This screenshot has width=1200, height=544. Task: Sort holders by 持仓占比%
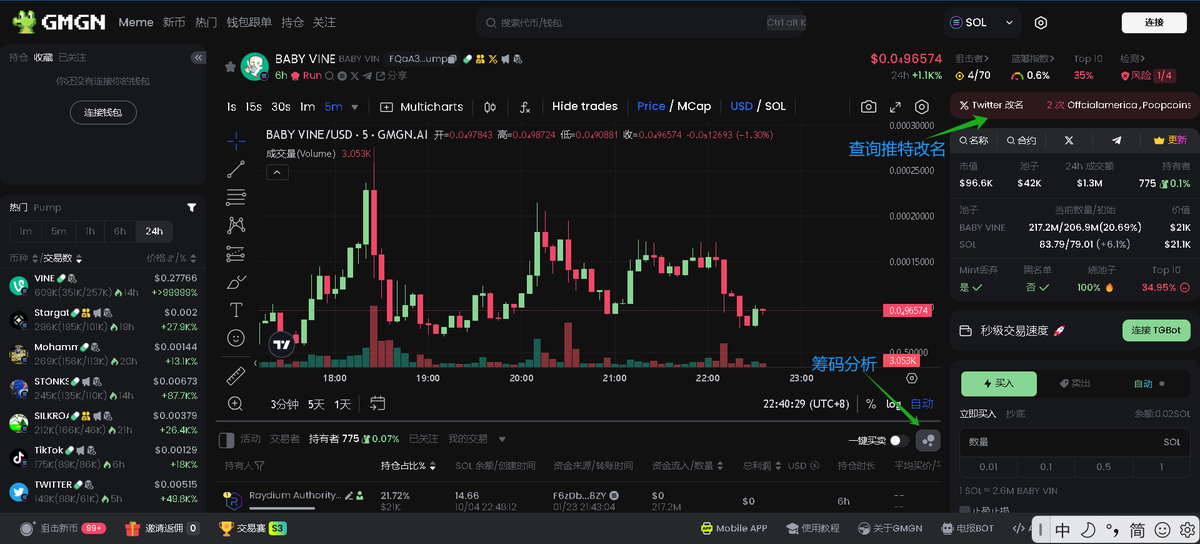point(409,466)
